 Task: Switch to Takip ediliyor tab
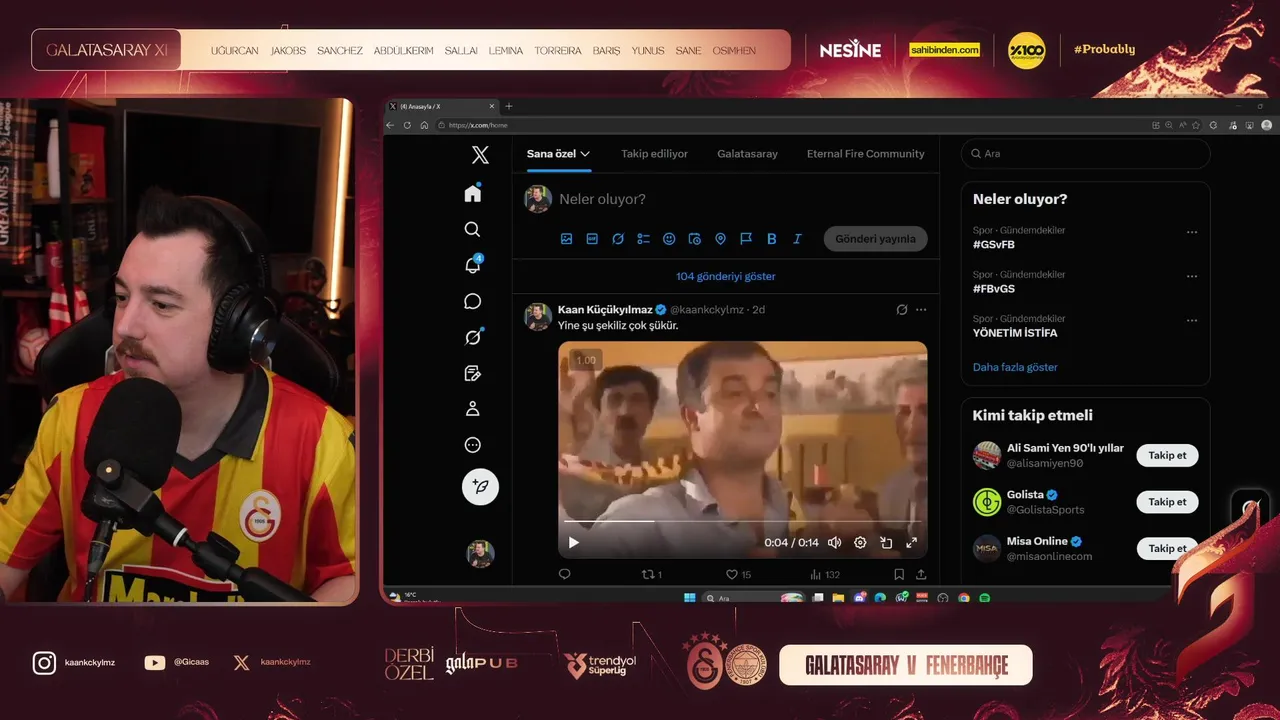[655, 154]
